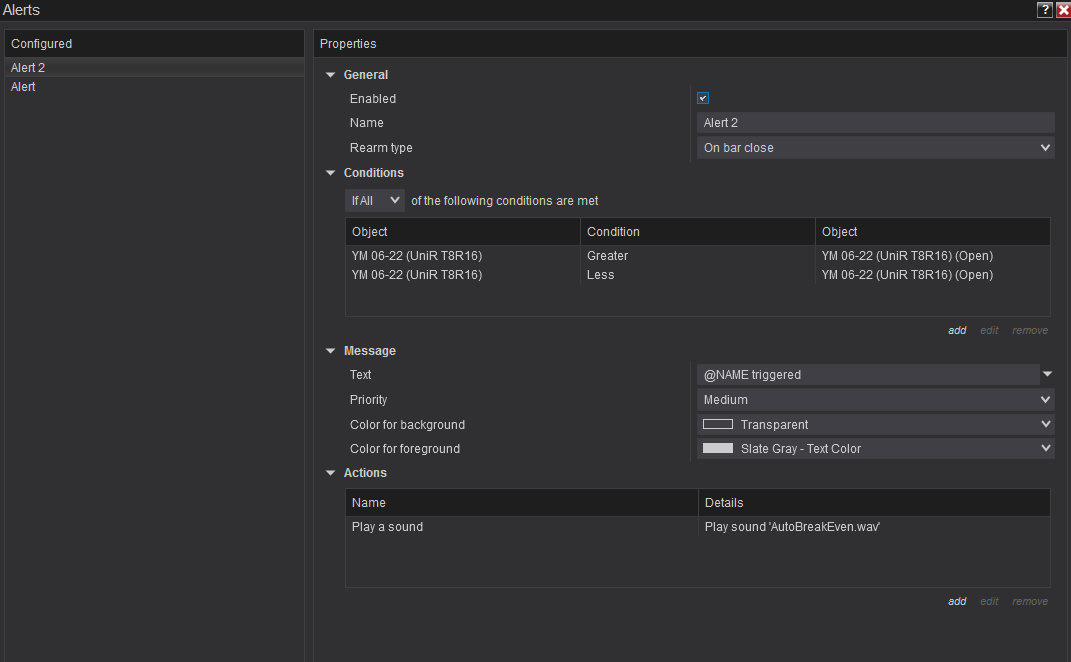
Task: Click the Slate Gray foreground color swatch
Action: pos(718,449)
